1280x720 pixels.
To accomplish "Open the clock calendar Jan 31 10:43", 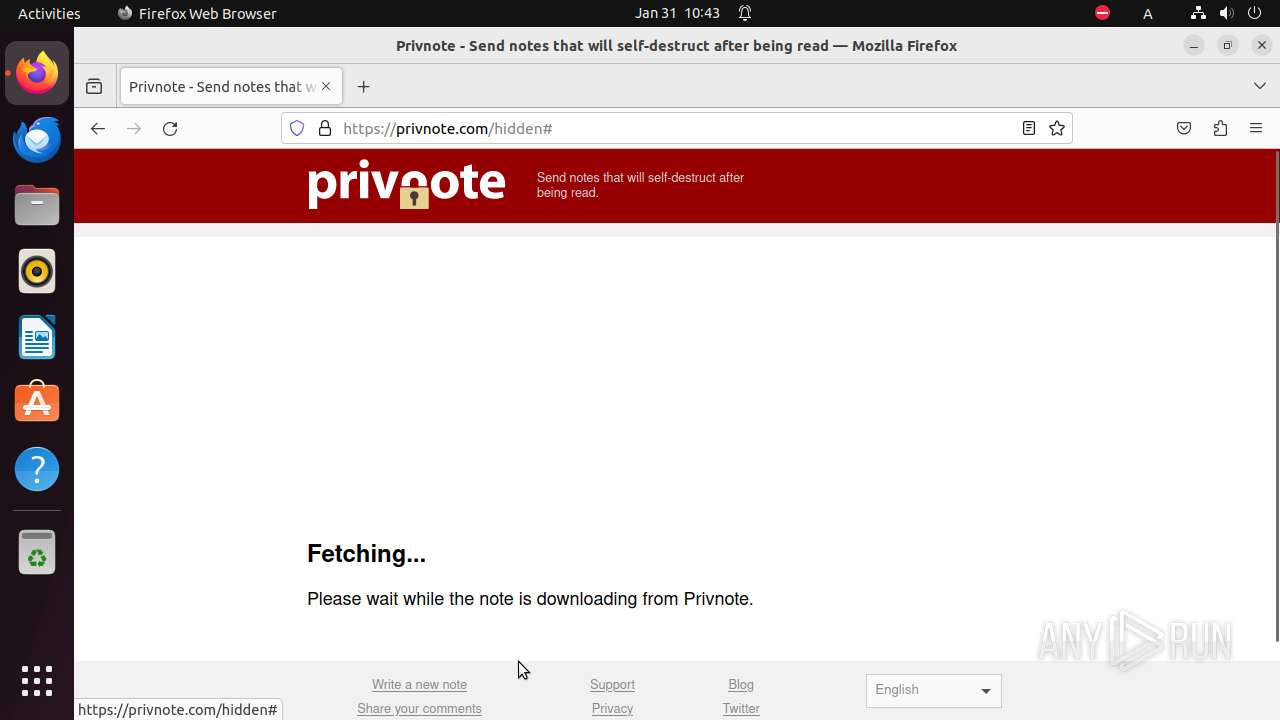I will pyautogui.click(x=677, y=13).
